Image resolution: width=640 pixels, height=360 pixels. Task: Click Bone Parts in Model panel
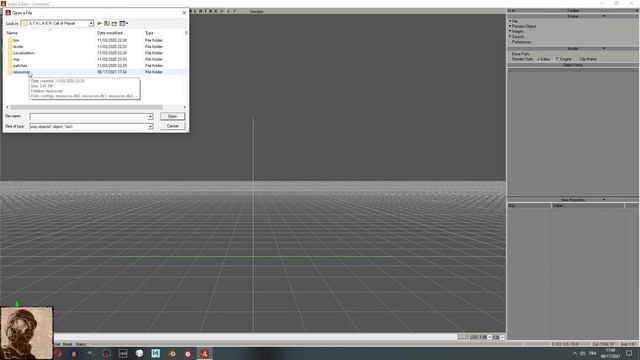(x=520, y=54)
